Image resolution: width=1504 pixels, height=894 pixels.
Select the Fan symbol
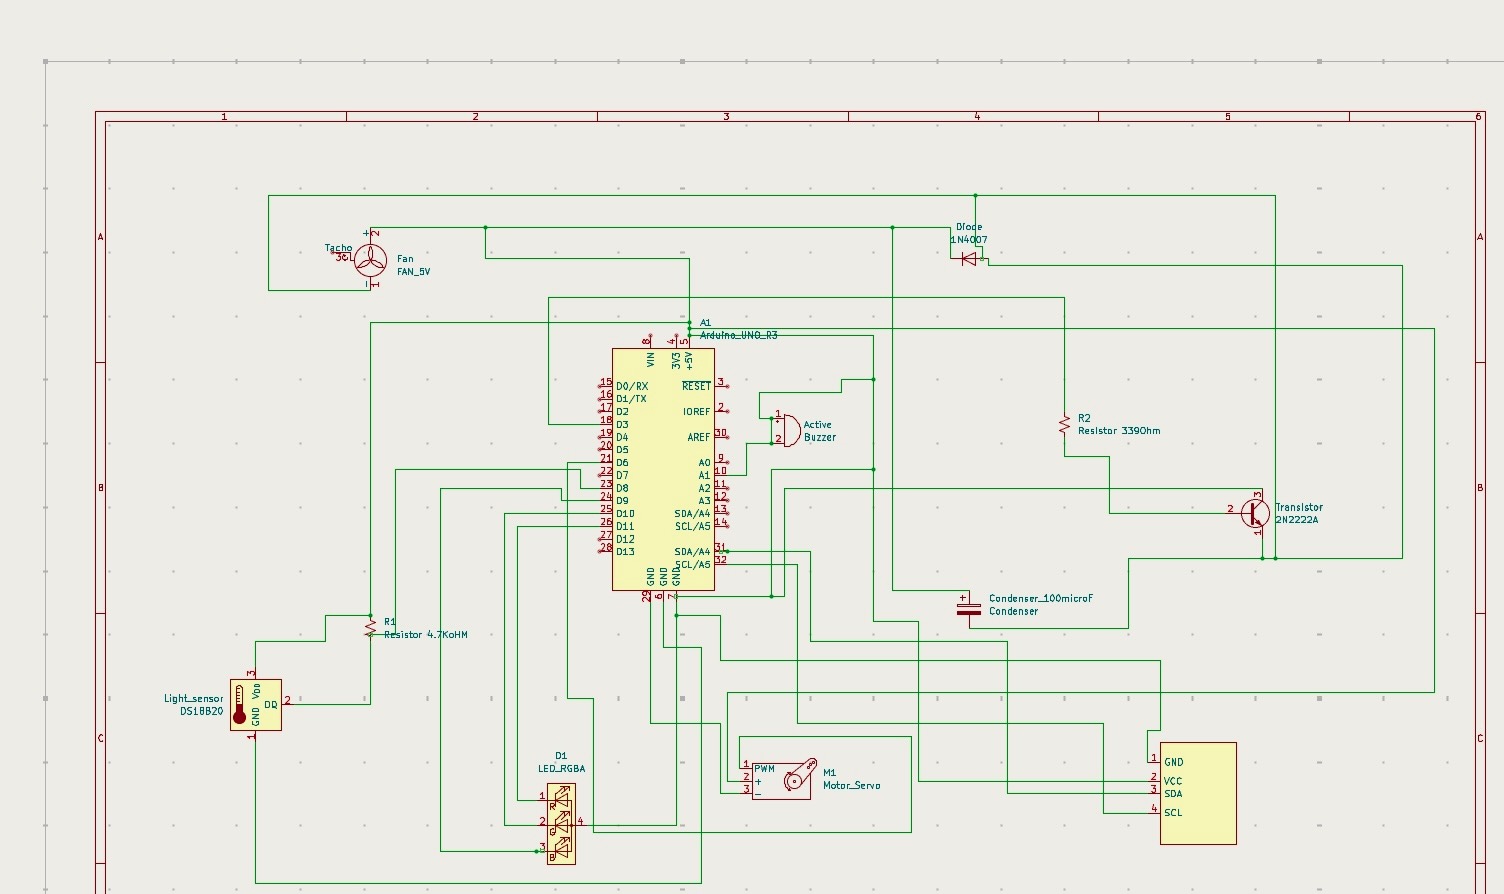point(371,260)
